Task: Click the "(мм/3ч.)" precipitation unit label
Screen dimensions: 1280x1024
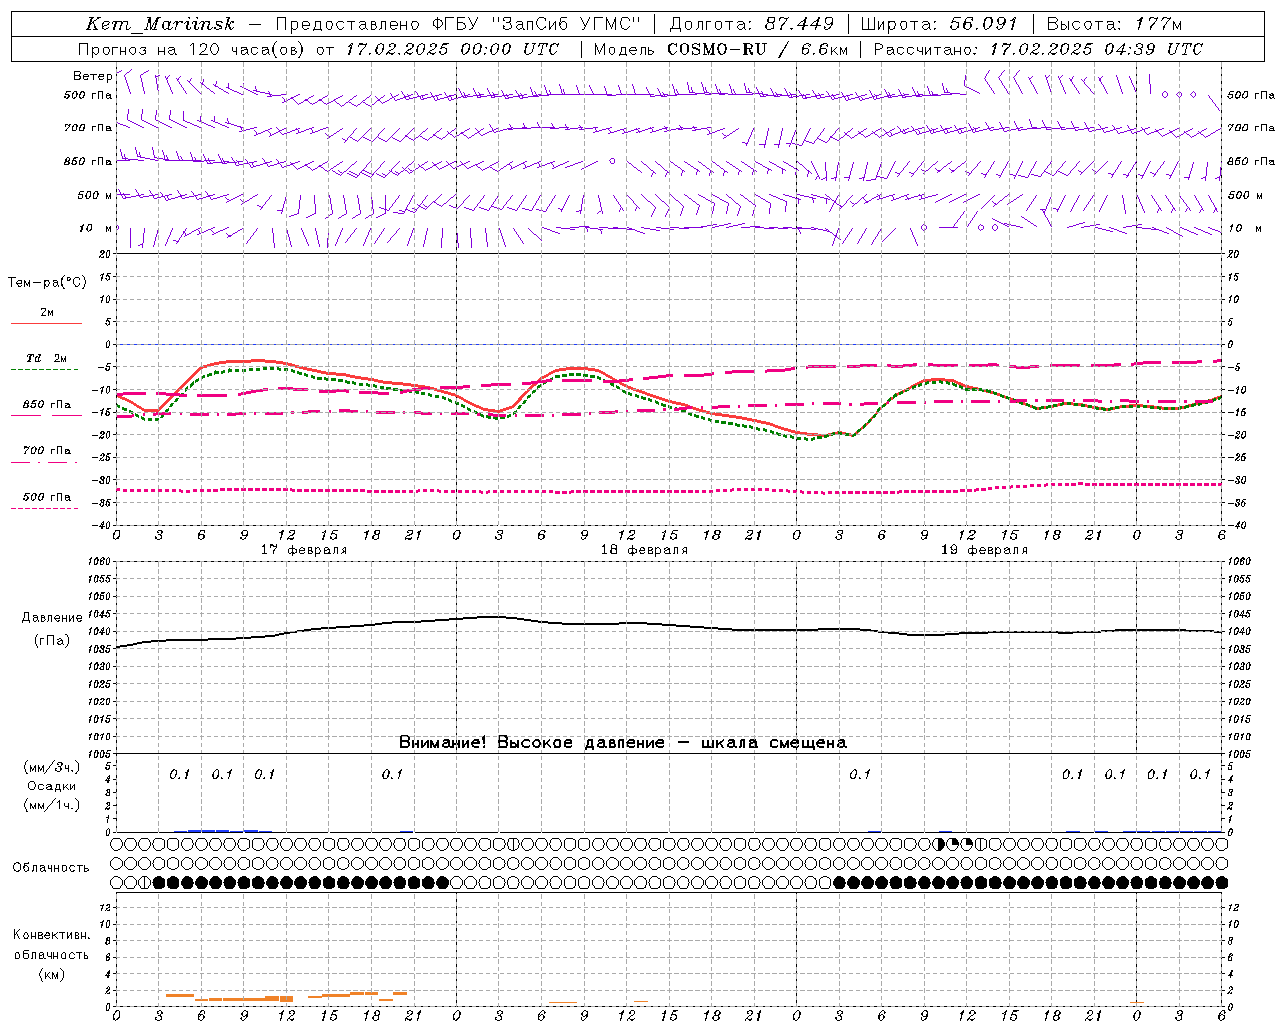Action: (52, 767)
